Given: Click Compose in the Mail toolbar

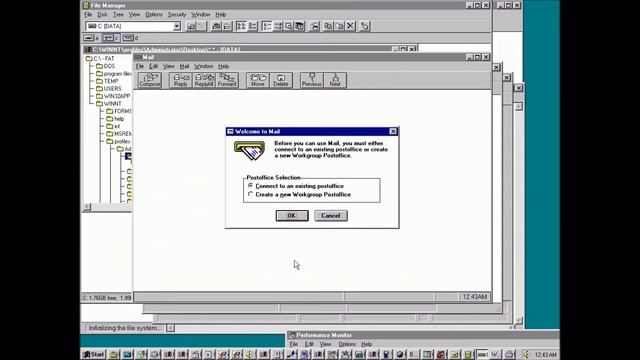Looking at the screenshot, I should click(150, 80).
